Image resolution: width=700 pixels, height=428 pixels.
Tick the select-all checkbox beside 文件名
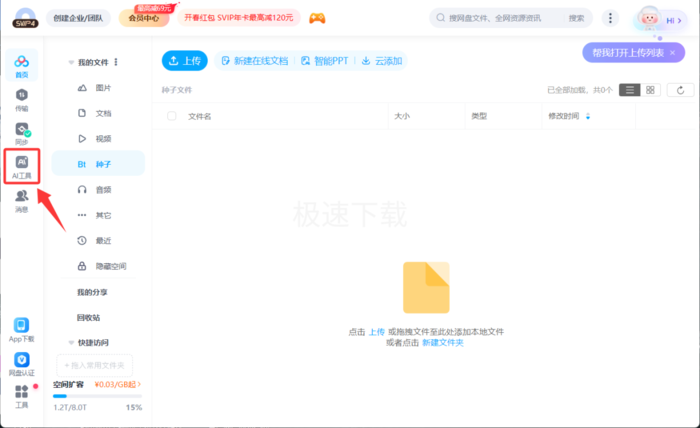point(171,116)
